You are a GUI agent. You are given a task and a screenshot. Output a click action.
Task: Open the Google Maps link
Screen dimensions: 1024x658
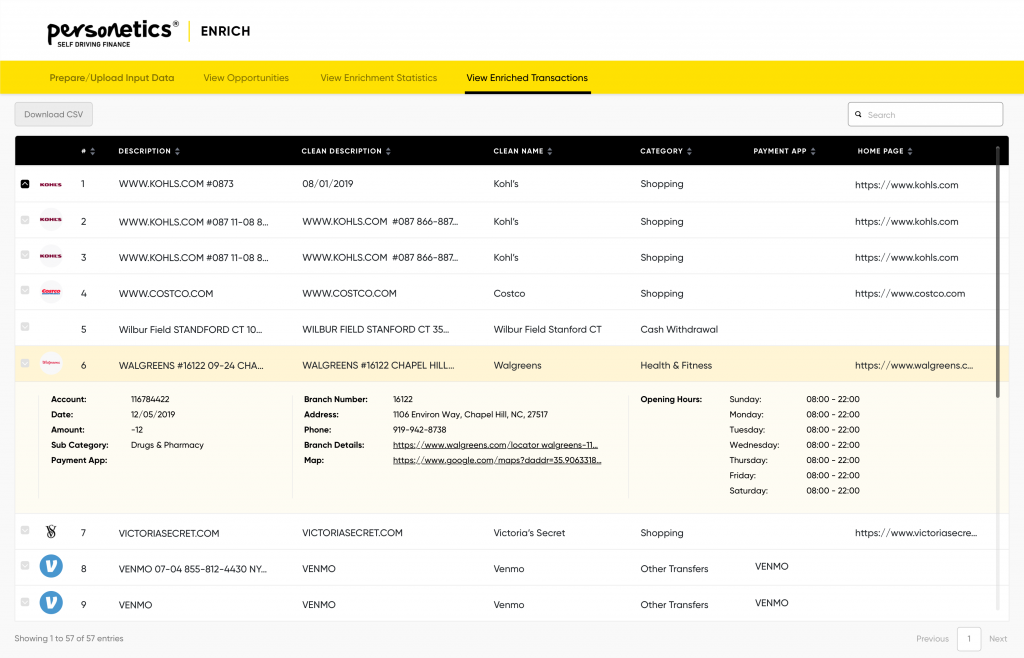click(x=497, y=460)
